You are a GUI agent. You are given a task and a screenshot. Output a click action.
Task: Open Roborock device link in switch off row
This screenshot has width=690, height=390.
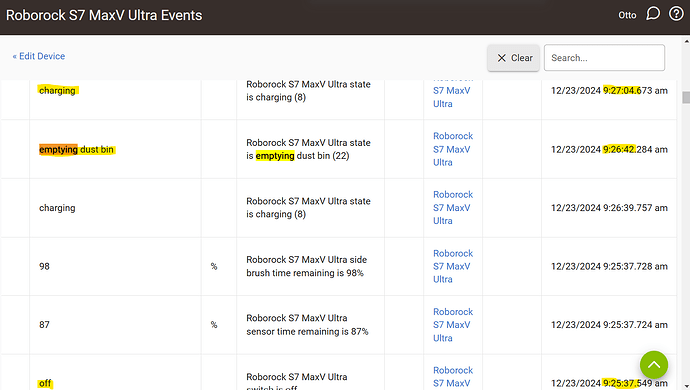pos(453,377)
